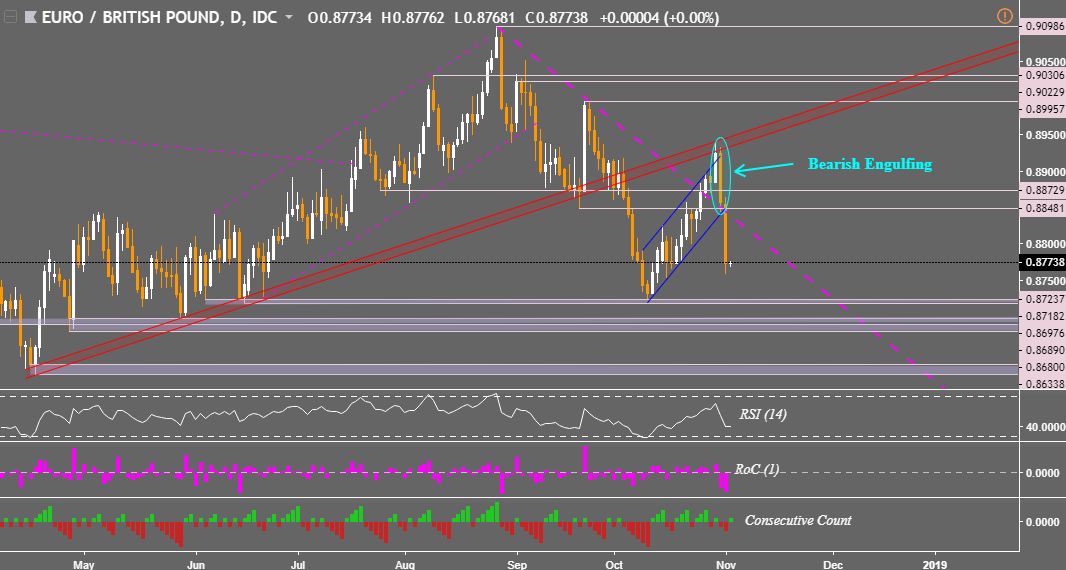This screenshot has width=1066, height=570.
Task: Click the 0.89500 axis price tick
Action: [x=1044, y=135]
